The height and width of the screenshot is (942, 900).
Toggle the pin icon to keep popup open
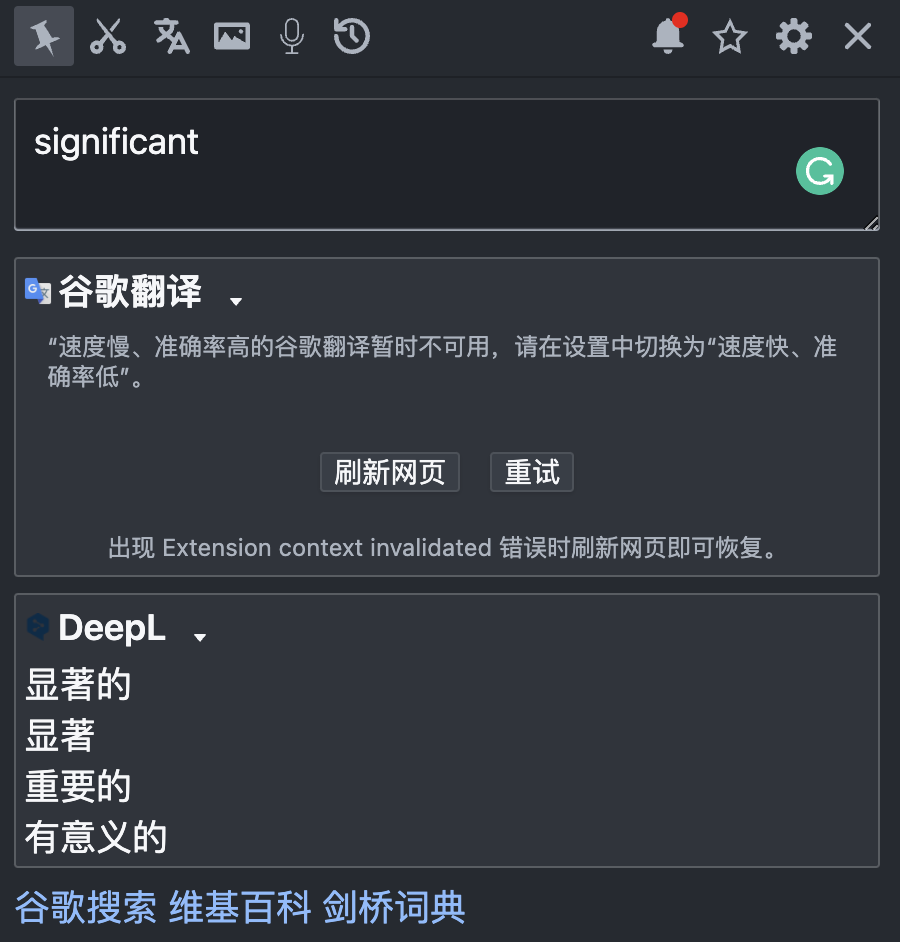pos(43,36)
